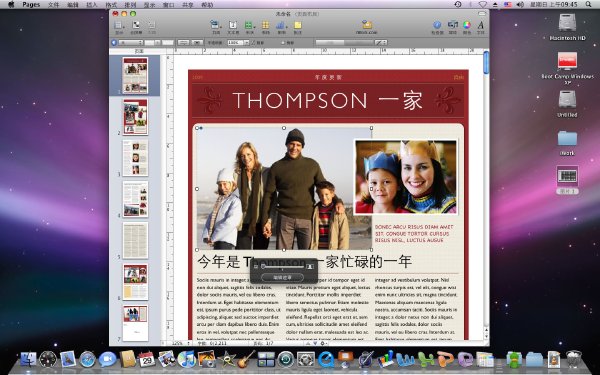Click small image icon in mask popup

coord(256,267)
